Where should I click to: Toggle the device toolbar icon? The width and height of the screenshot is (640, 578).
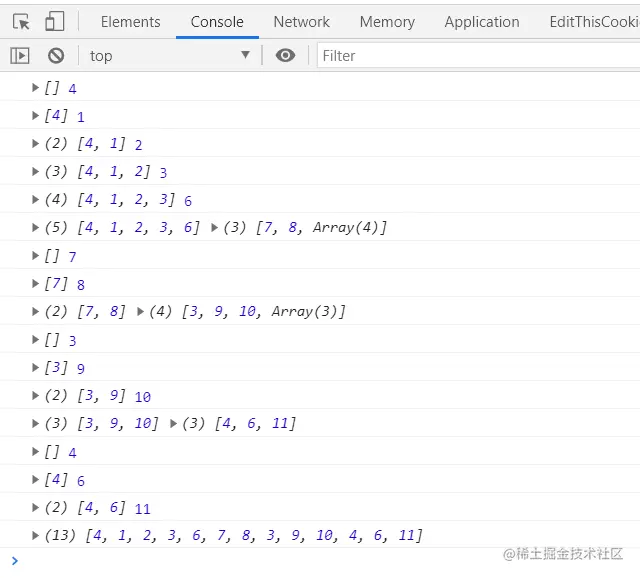point(54,22)
